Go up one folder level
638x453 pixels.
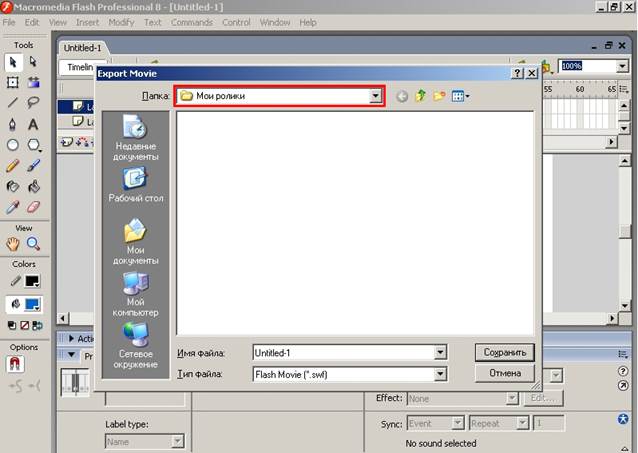(x=421, y=96)
